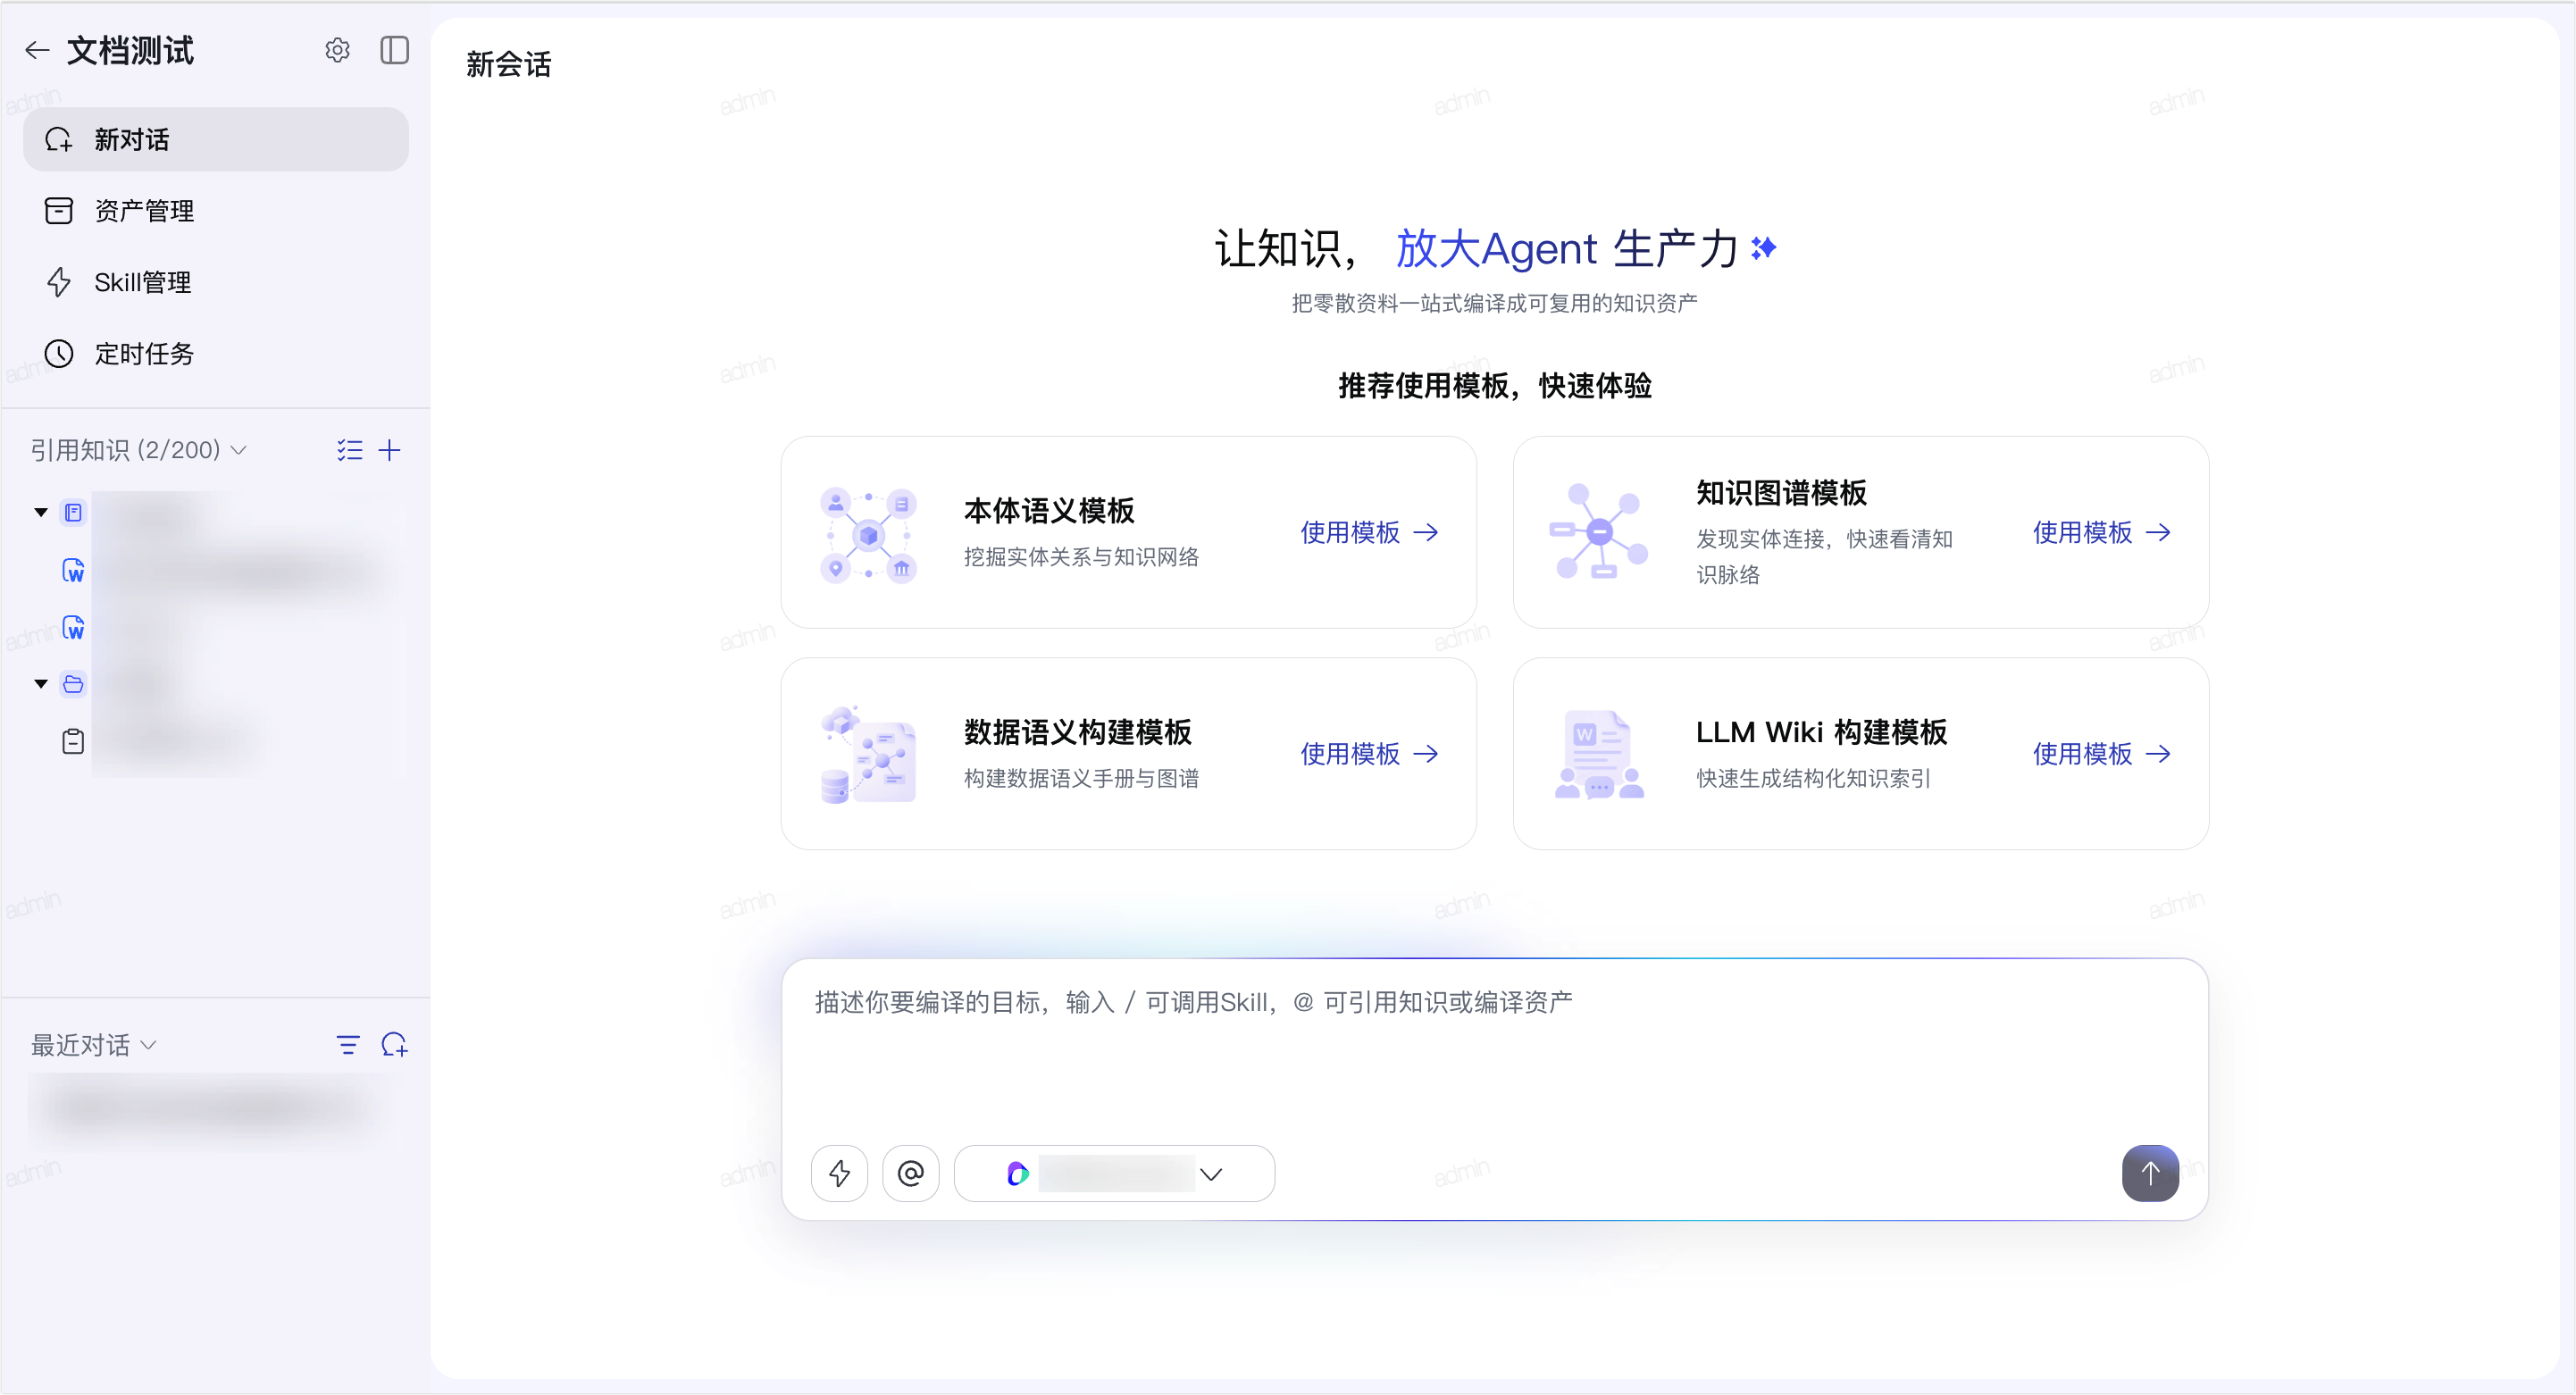Click the checklist icon beside 引用知识

(x=349, y=450)
